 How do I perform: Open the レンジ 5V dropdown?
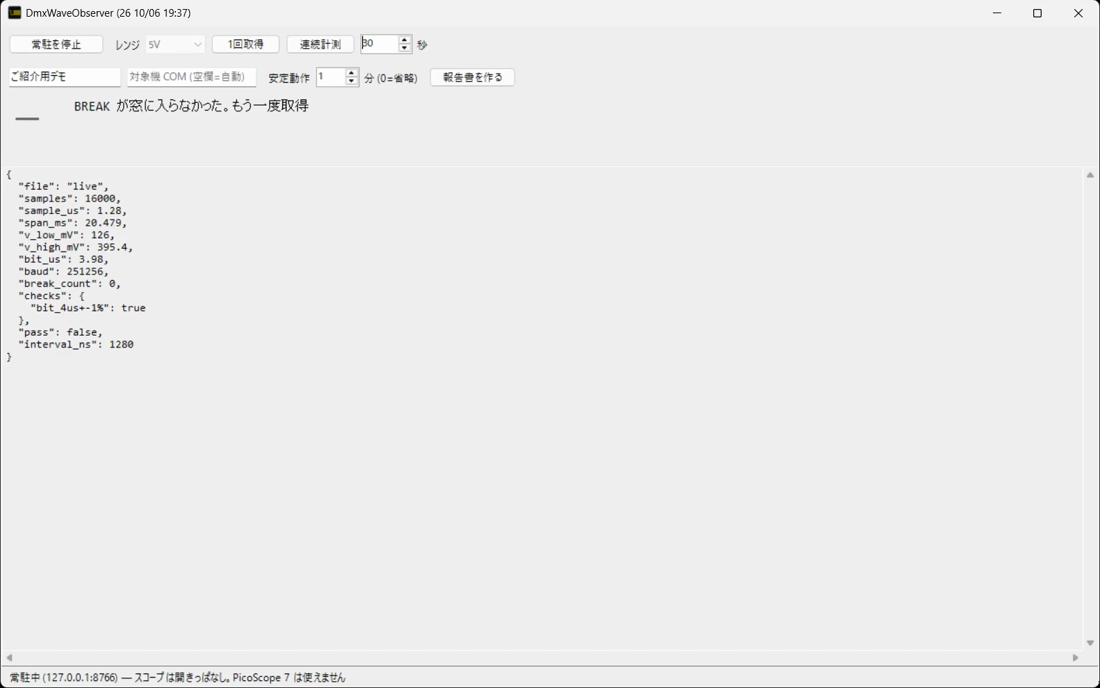tap(175, 44)
